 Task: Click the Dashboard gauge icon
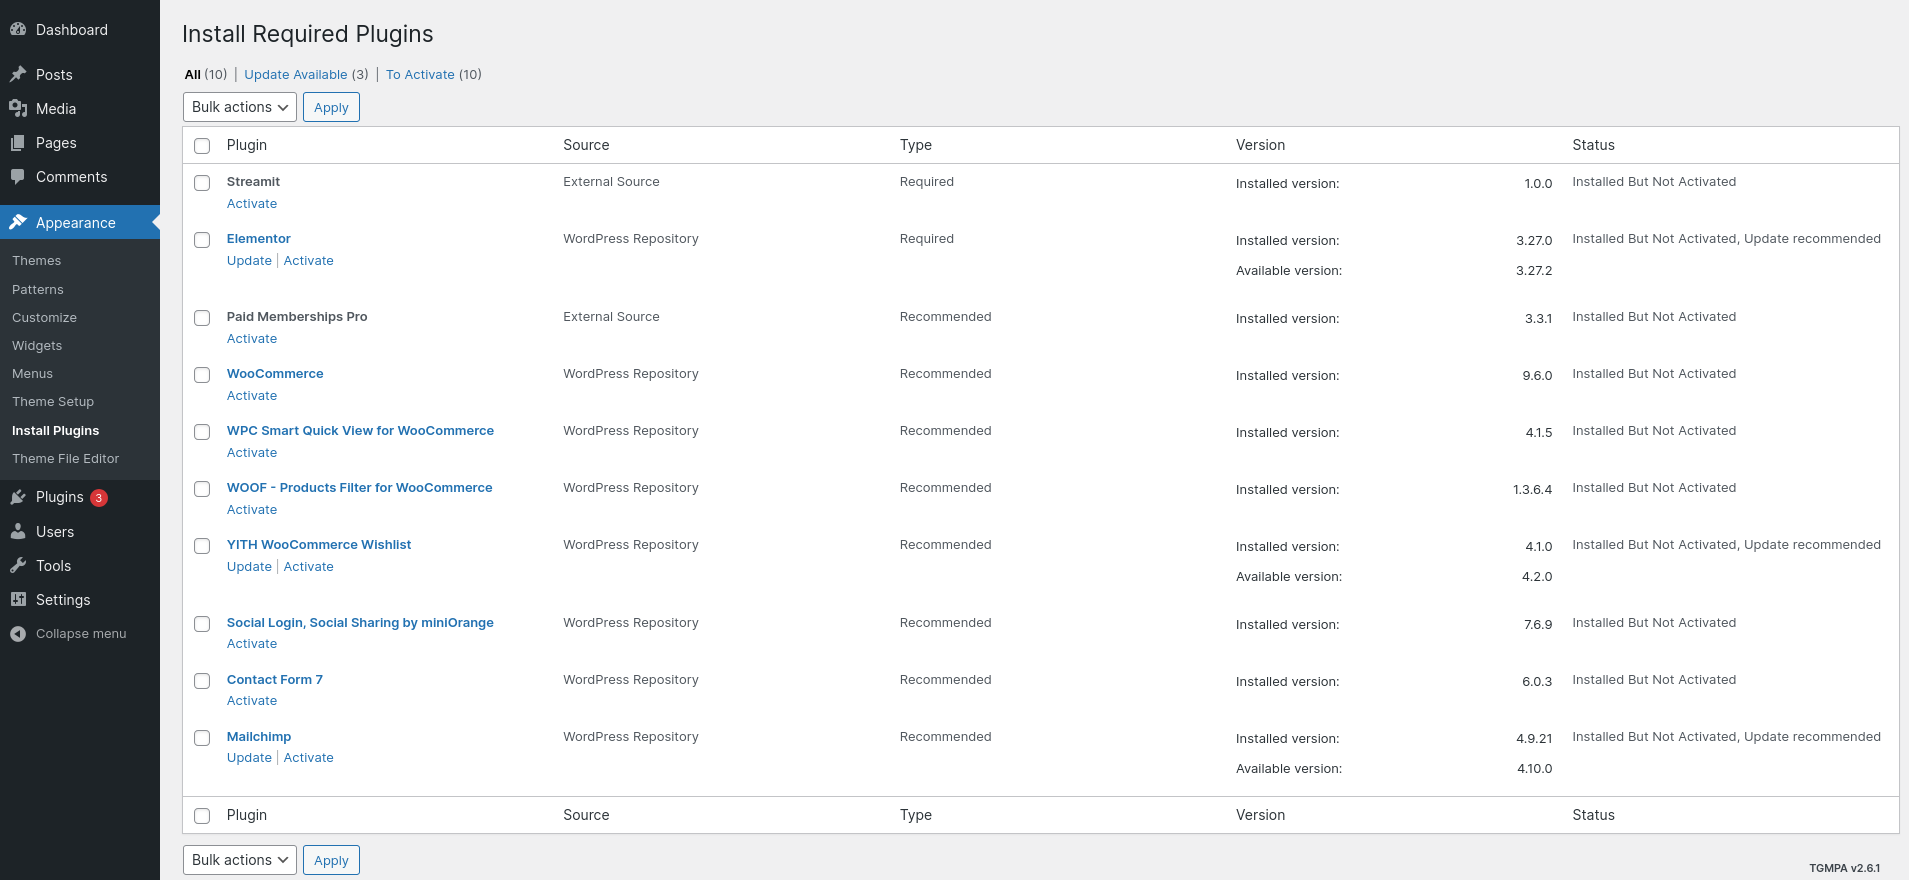[18, 30]
